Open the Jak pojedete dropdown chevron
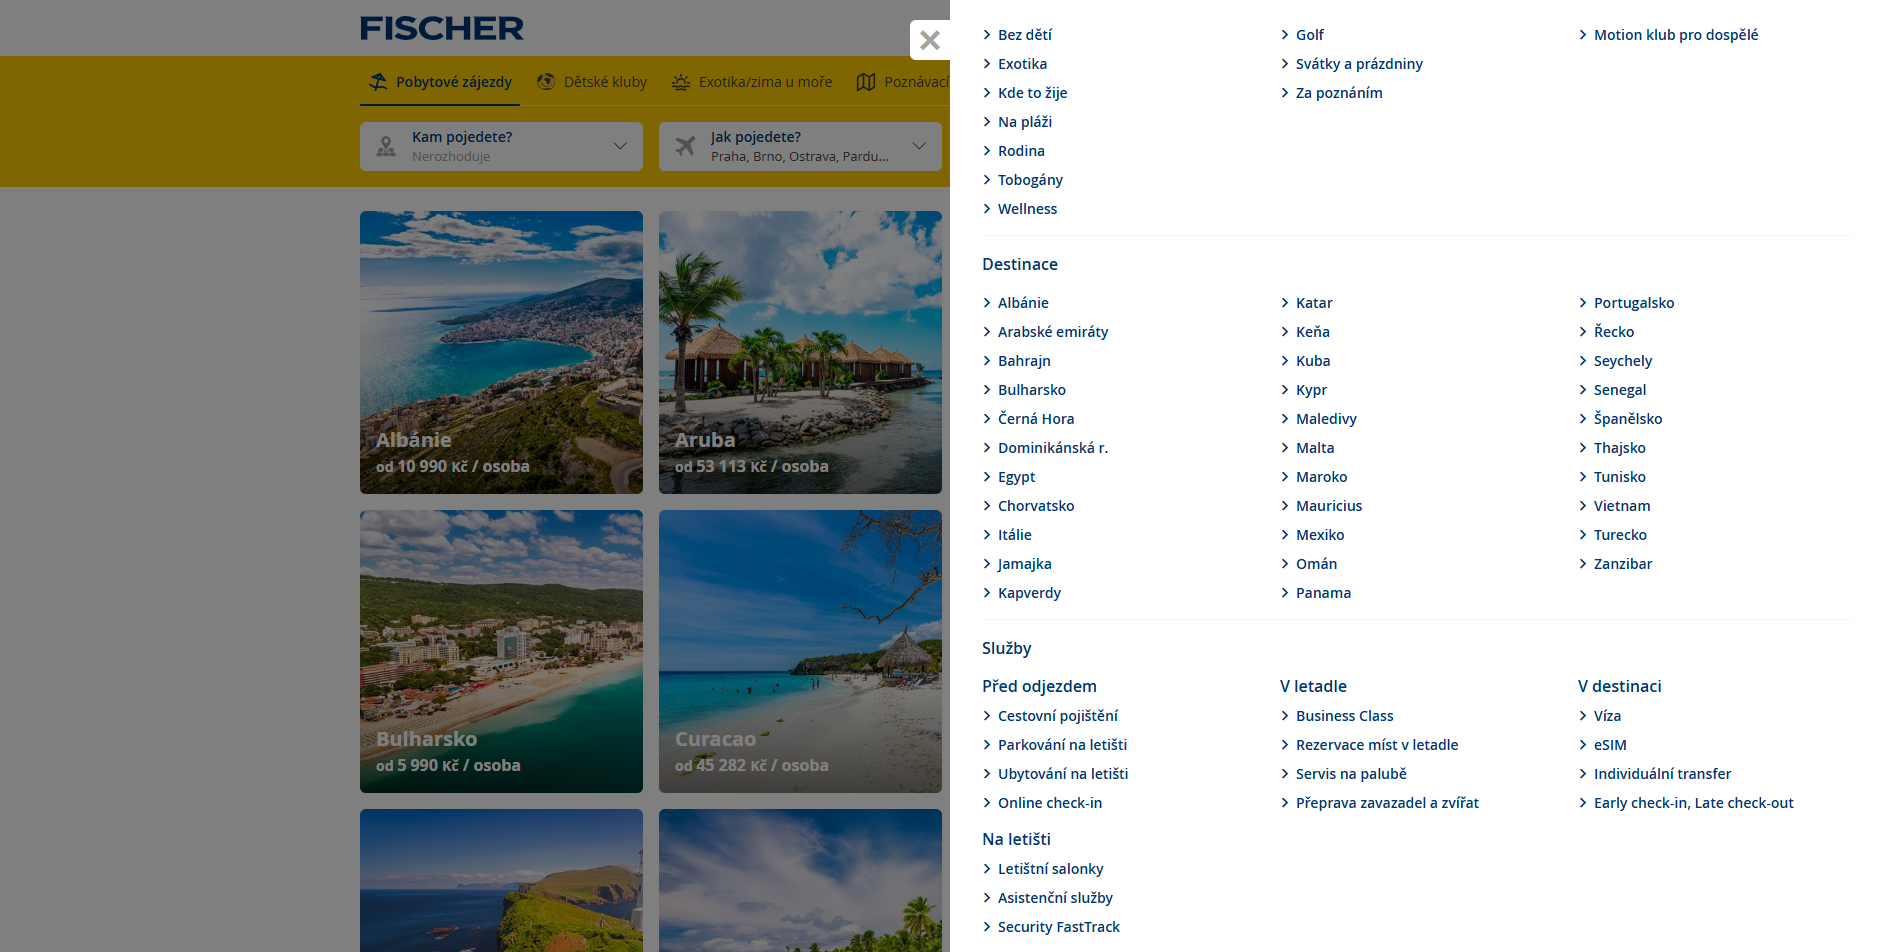 click(x=919, y=146)
